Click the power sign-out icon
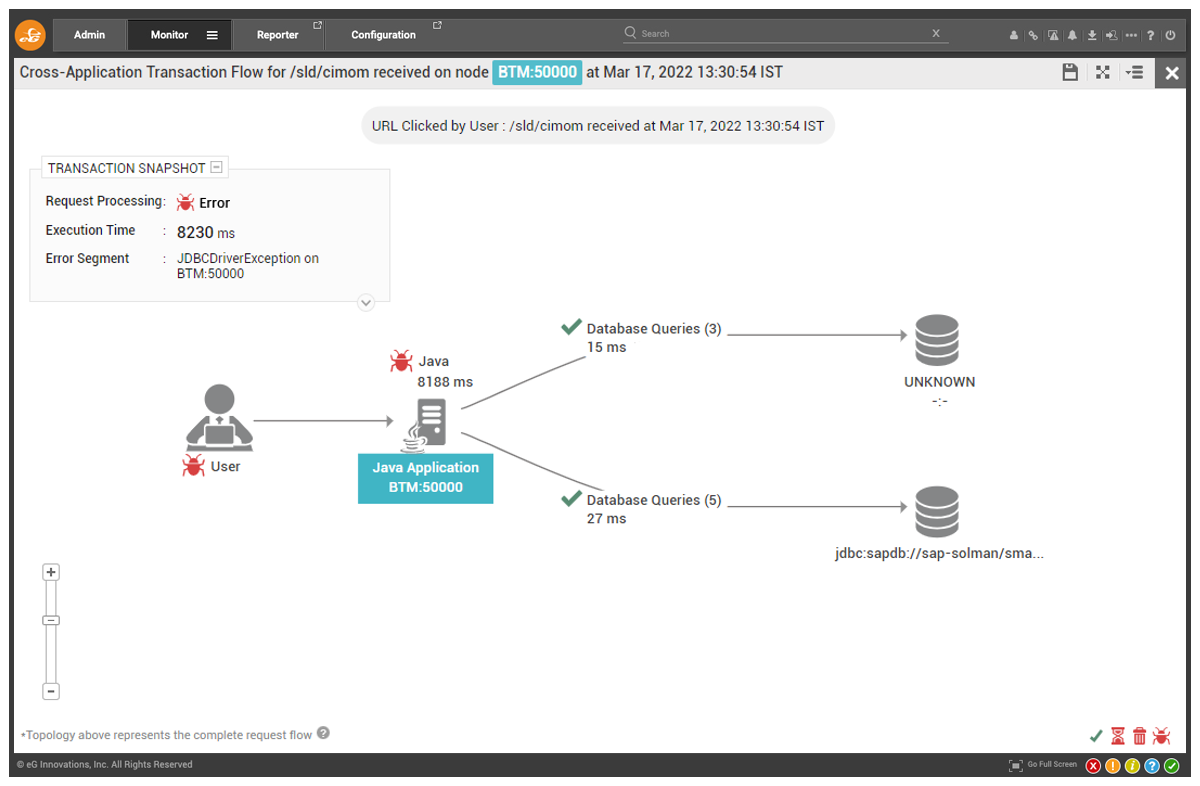 (x=1170, y=35)
